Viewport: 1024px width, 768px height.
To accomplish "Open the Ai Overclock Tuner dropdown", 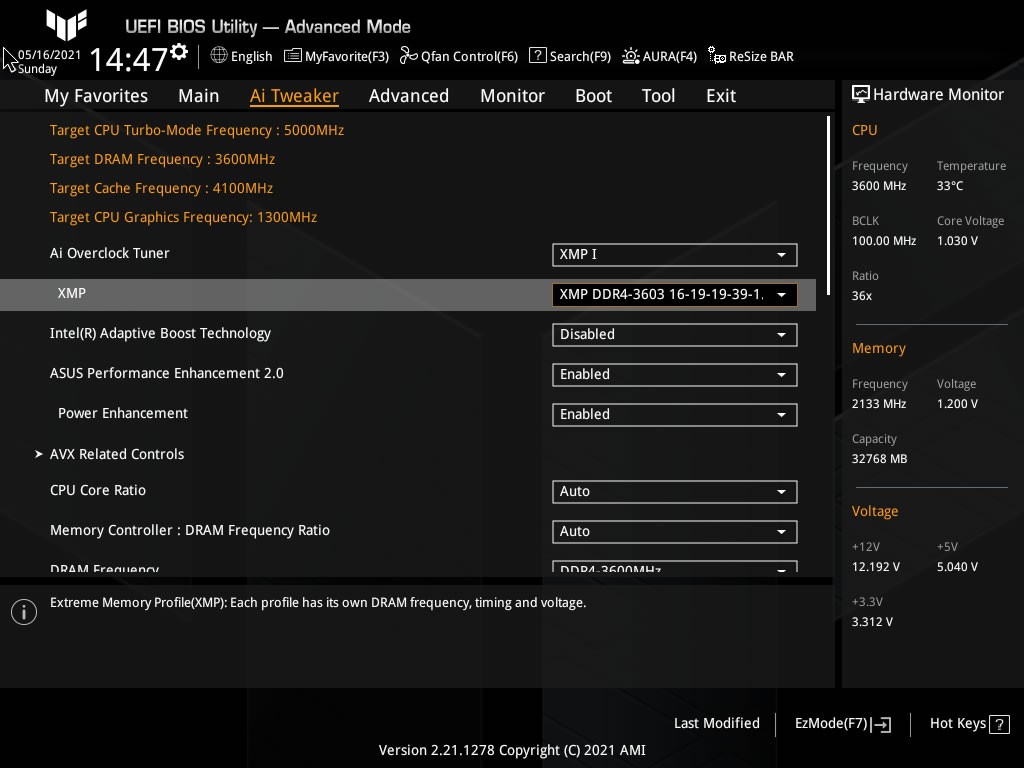I will coord(674,255).
